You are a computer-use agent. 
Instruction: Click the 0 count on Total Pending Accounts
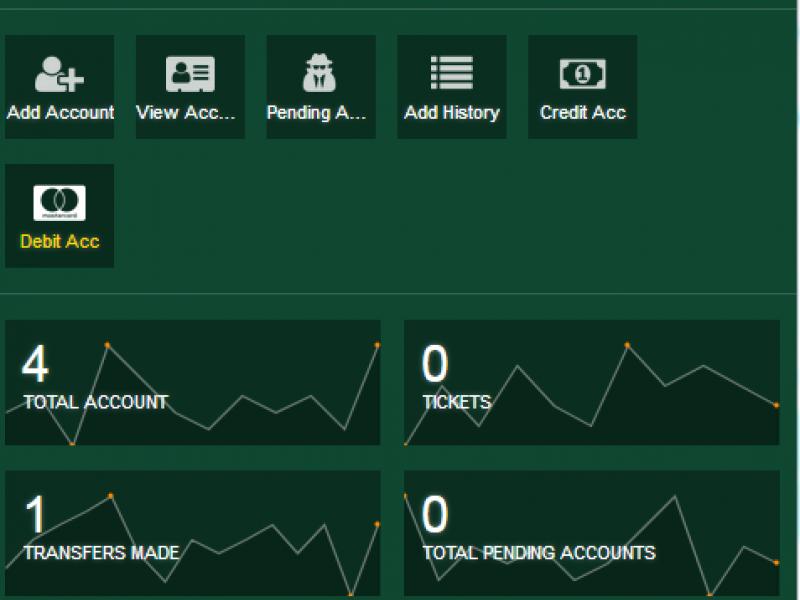435,514
